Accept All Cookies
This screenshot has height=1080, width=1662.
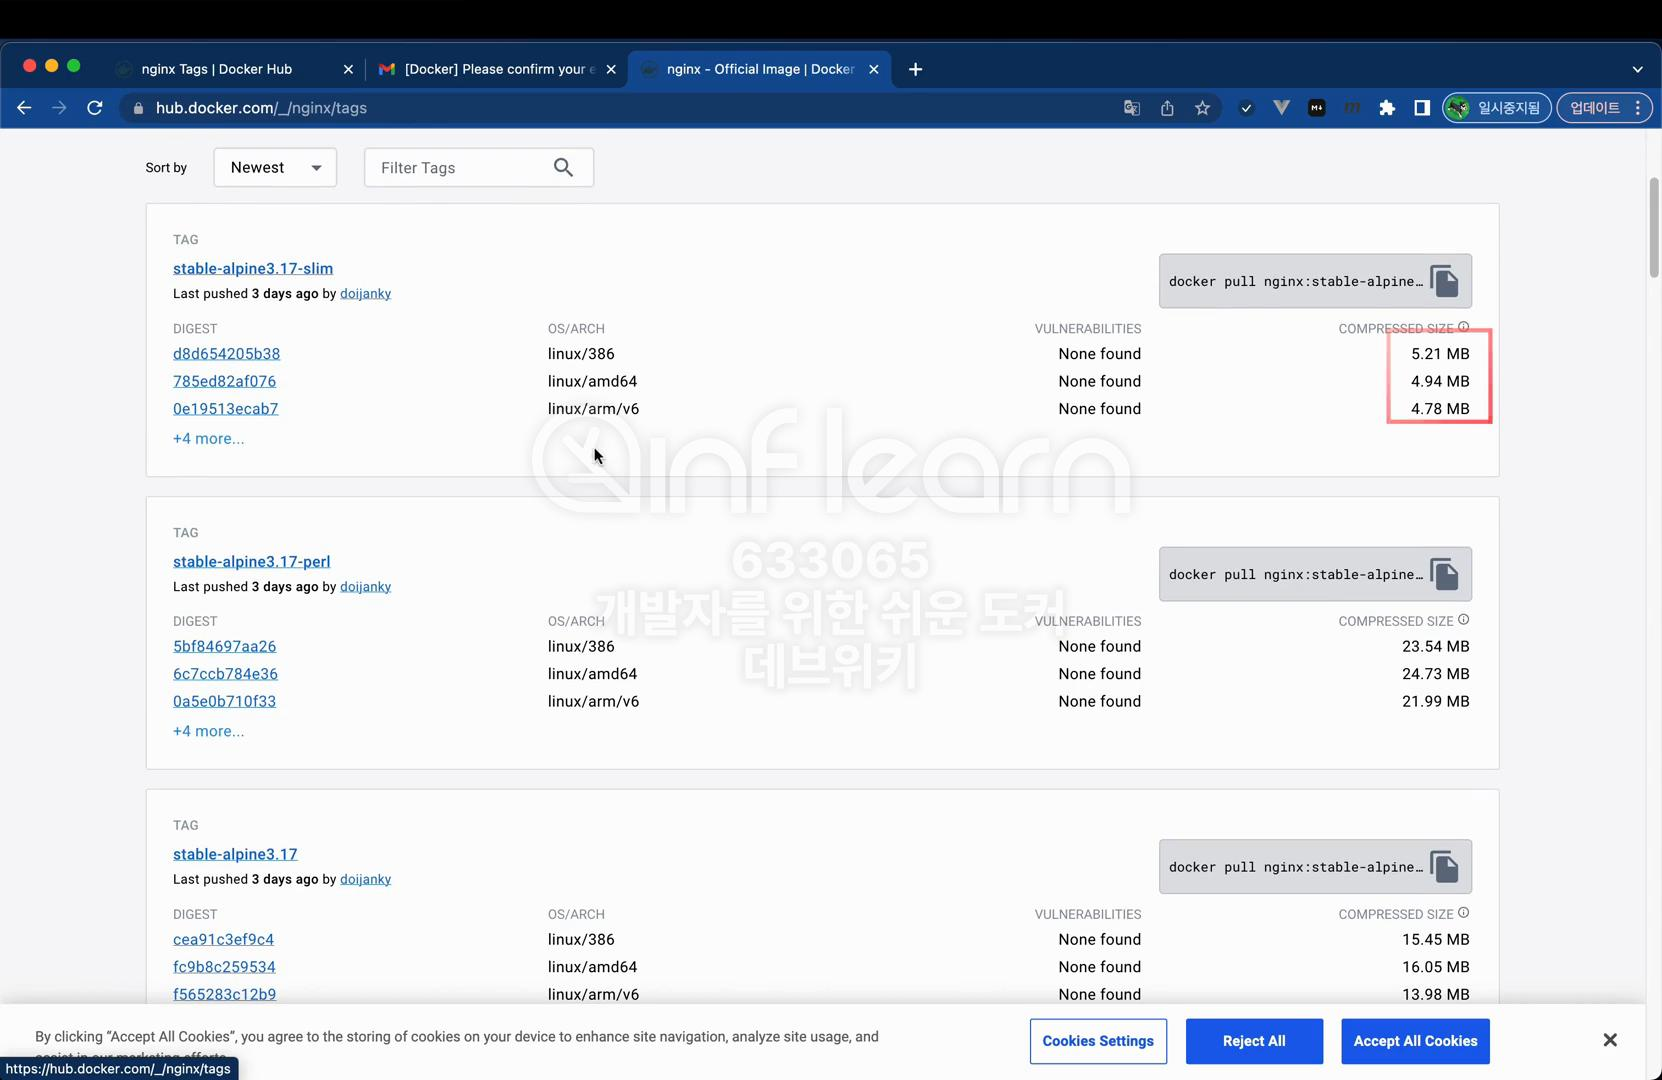point(1415,1041)
